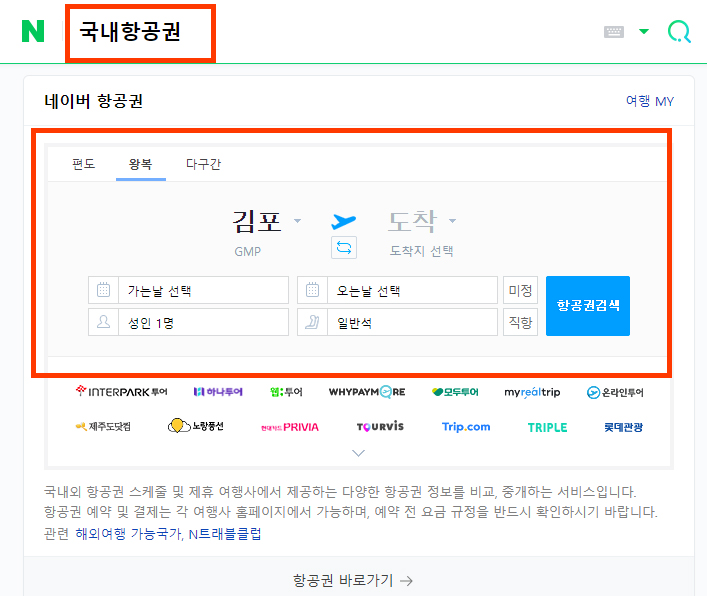Open the PRIVIA partner logo

point(290,427)
